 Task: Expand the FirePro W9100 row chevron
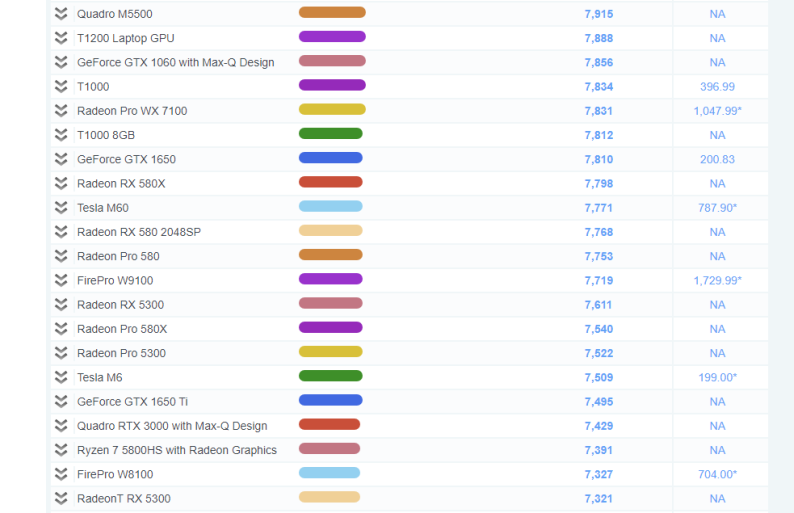pos(61,281)
